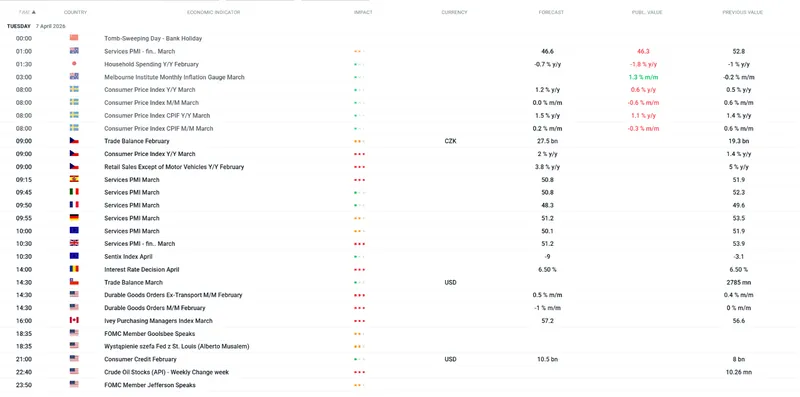
Task: Click the Economic Indicator column header
Action: tap(213, 12)
